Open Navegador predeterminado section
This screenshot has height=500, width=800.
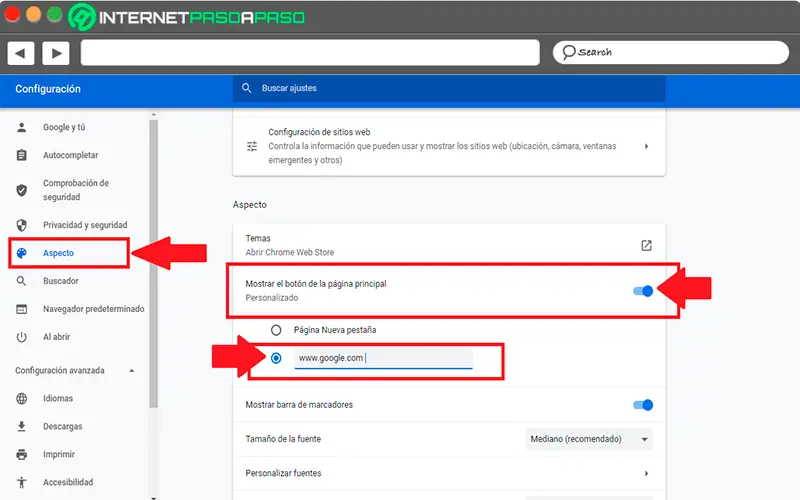point(93,309)
